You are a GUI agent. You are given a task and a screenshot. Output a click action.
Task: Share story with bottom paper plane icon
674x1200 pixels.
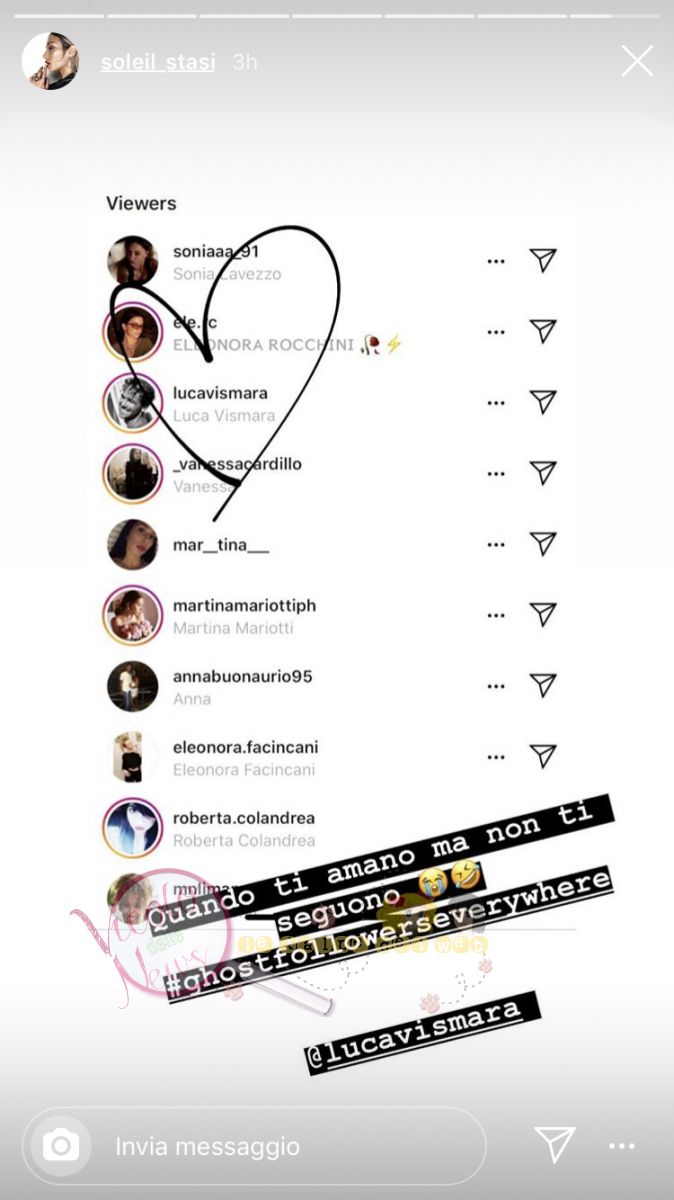pos(554,1145)
